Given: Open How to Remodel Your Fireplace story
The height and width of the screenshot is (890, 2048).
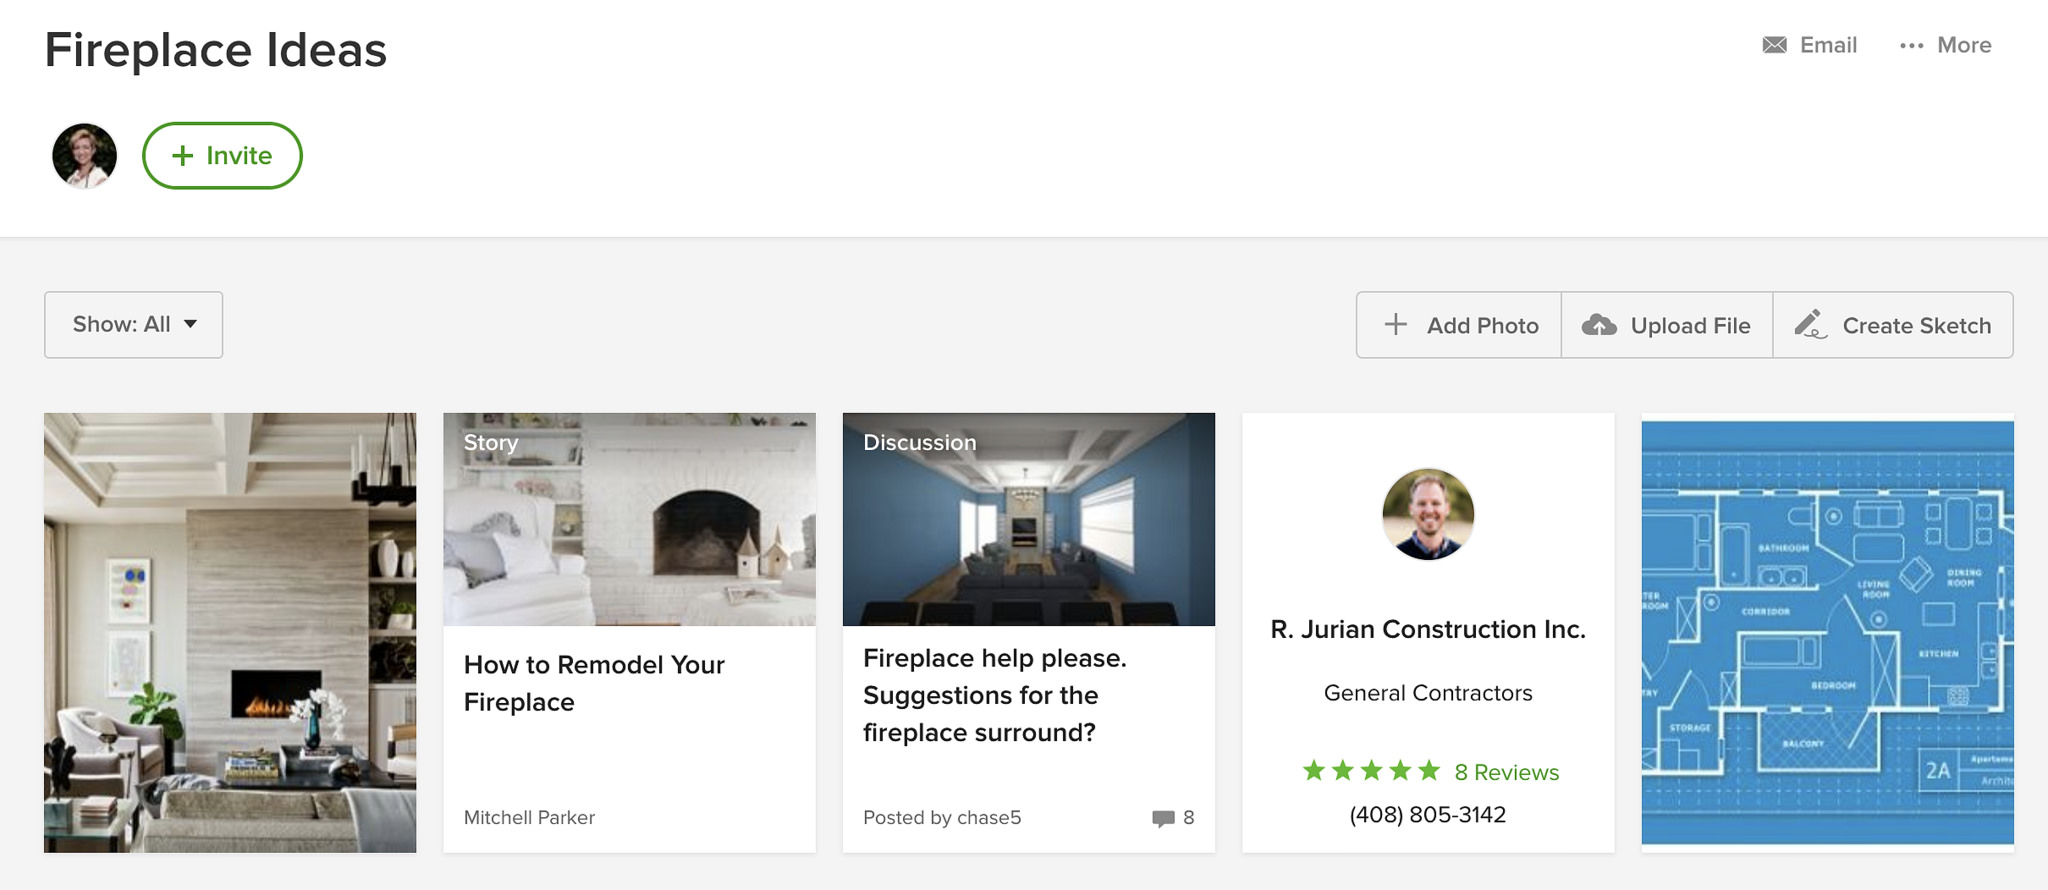Looking at the screenshot, I should click(594, 683).
